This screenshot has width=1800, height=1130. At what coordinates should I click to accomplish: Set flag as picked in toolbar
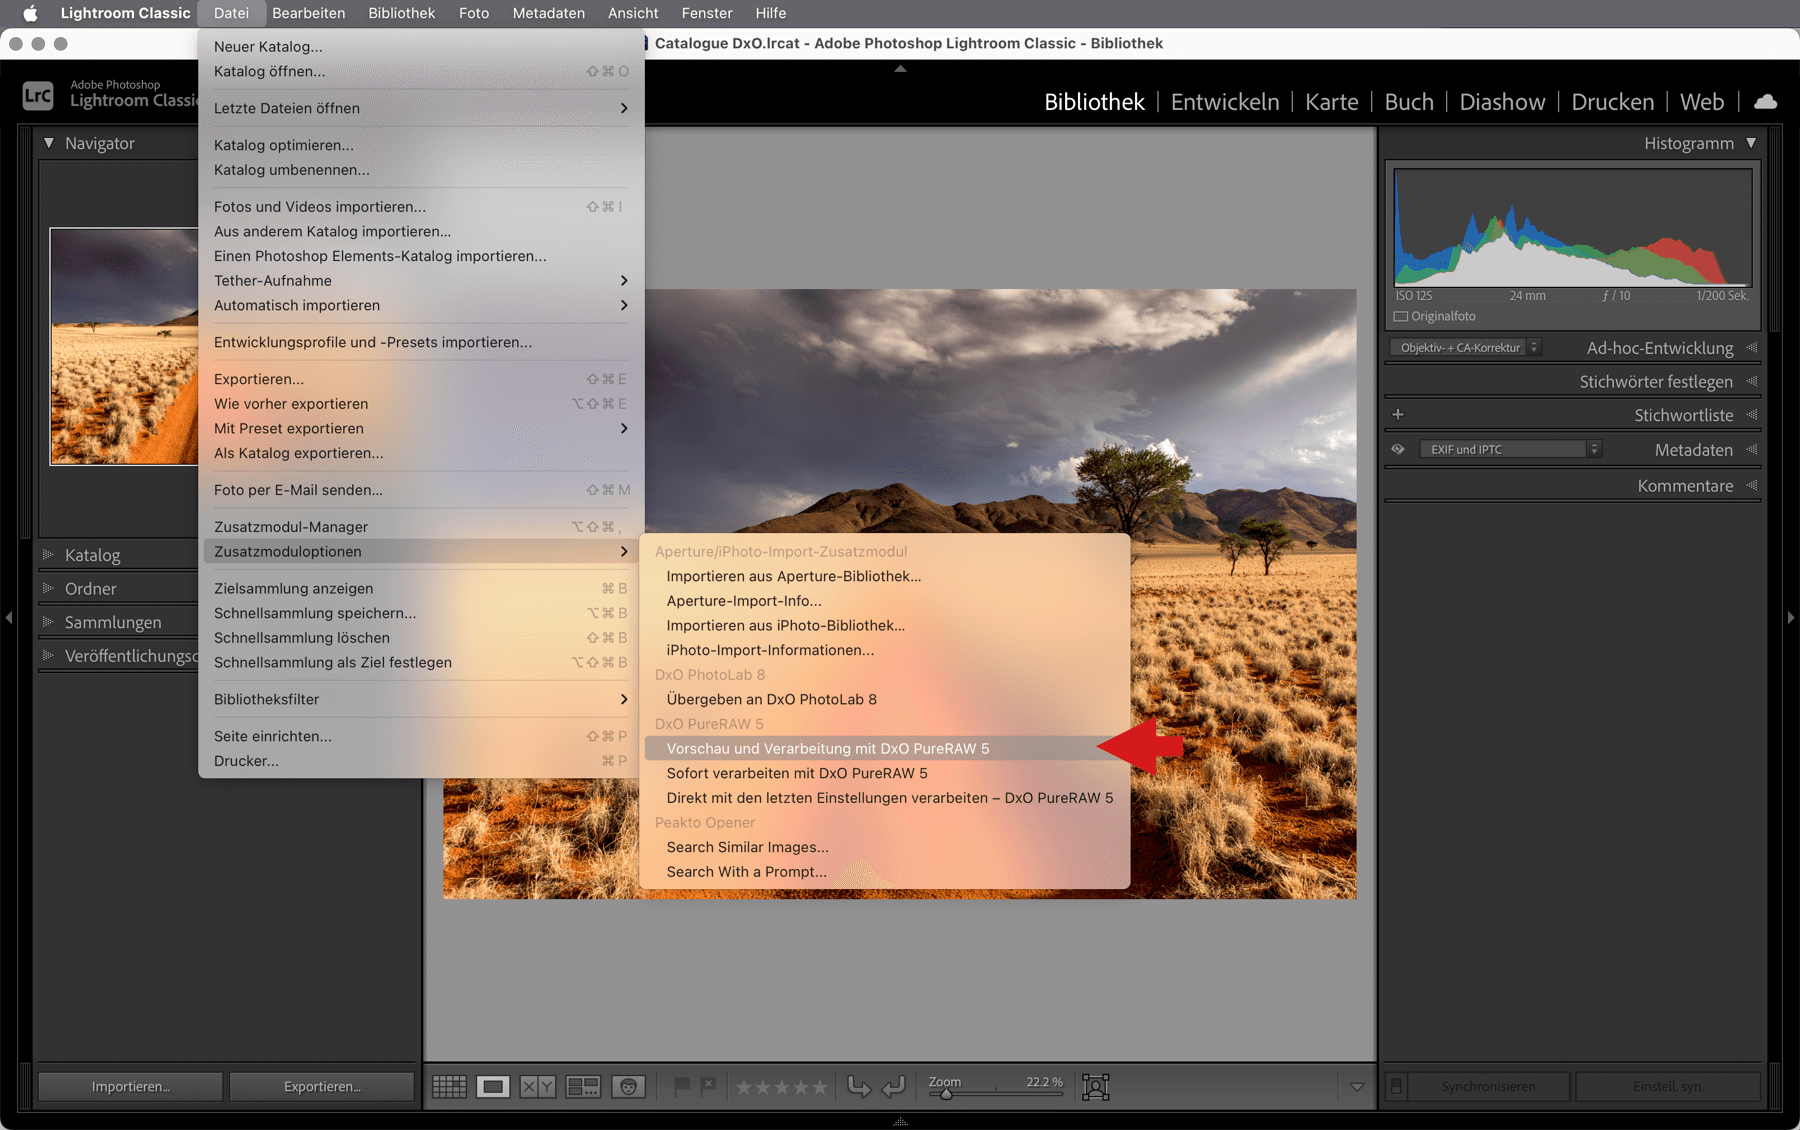coord(682,1086)
